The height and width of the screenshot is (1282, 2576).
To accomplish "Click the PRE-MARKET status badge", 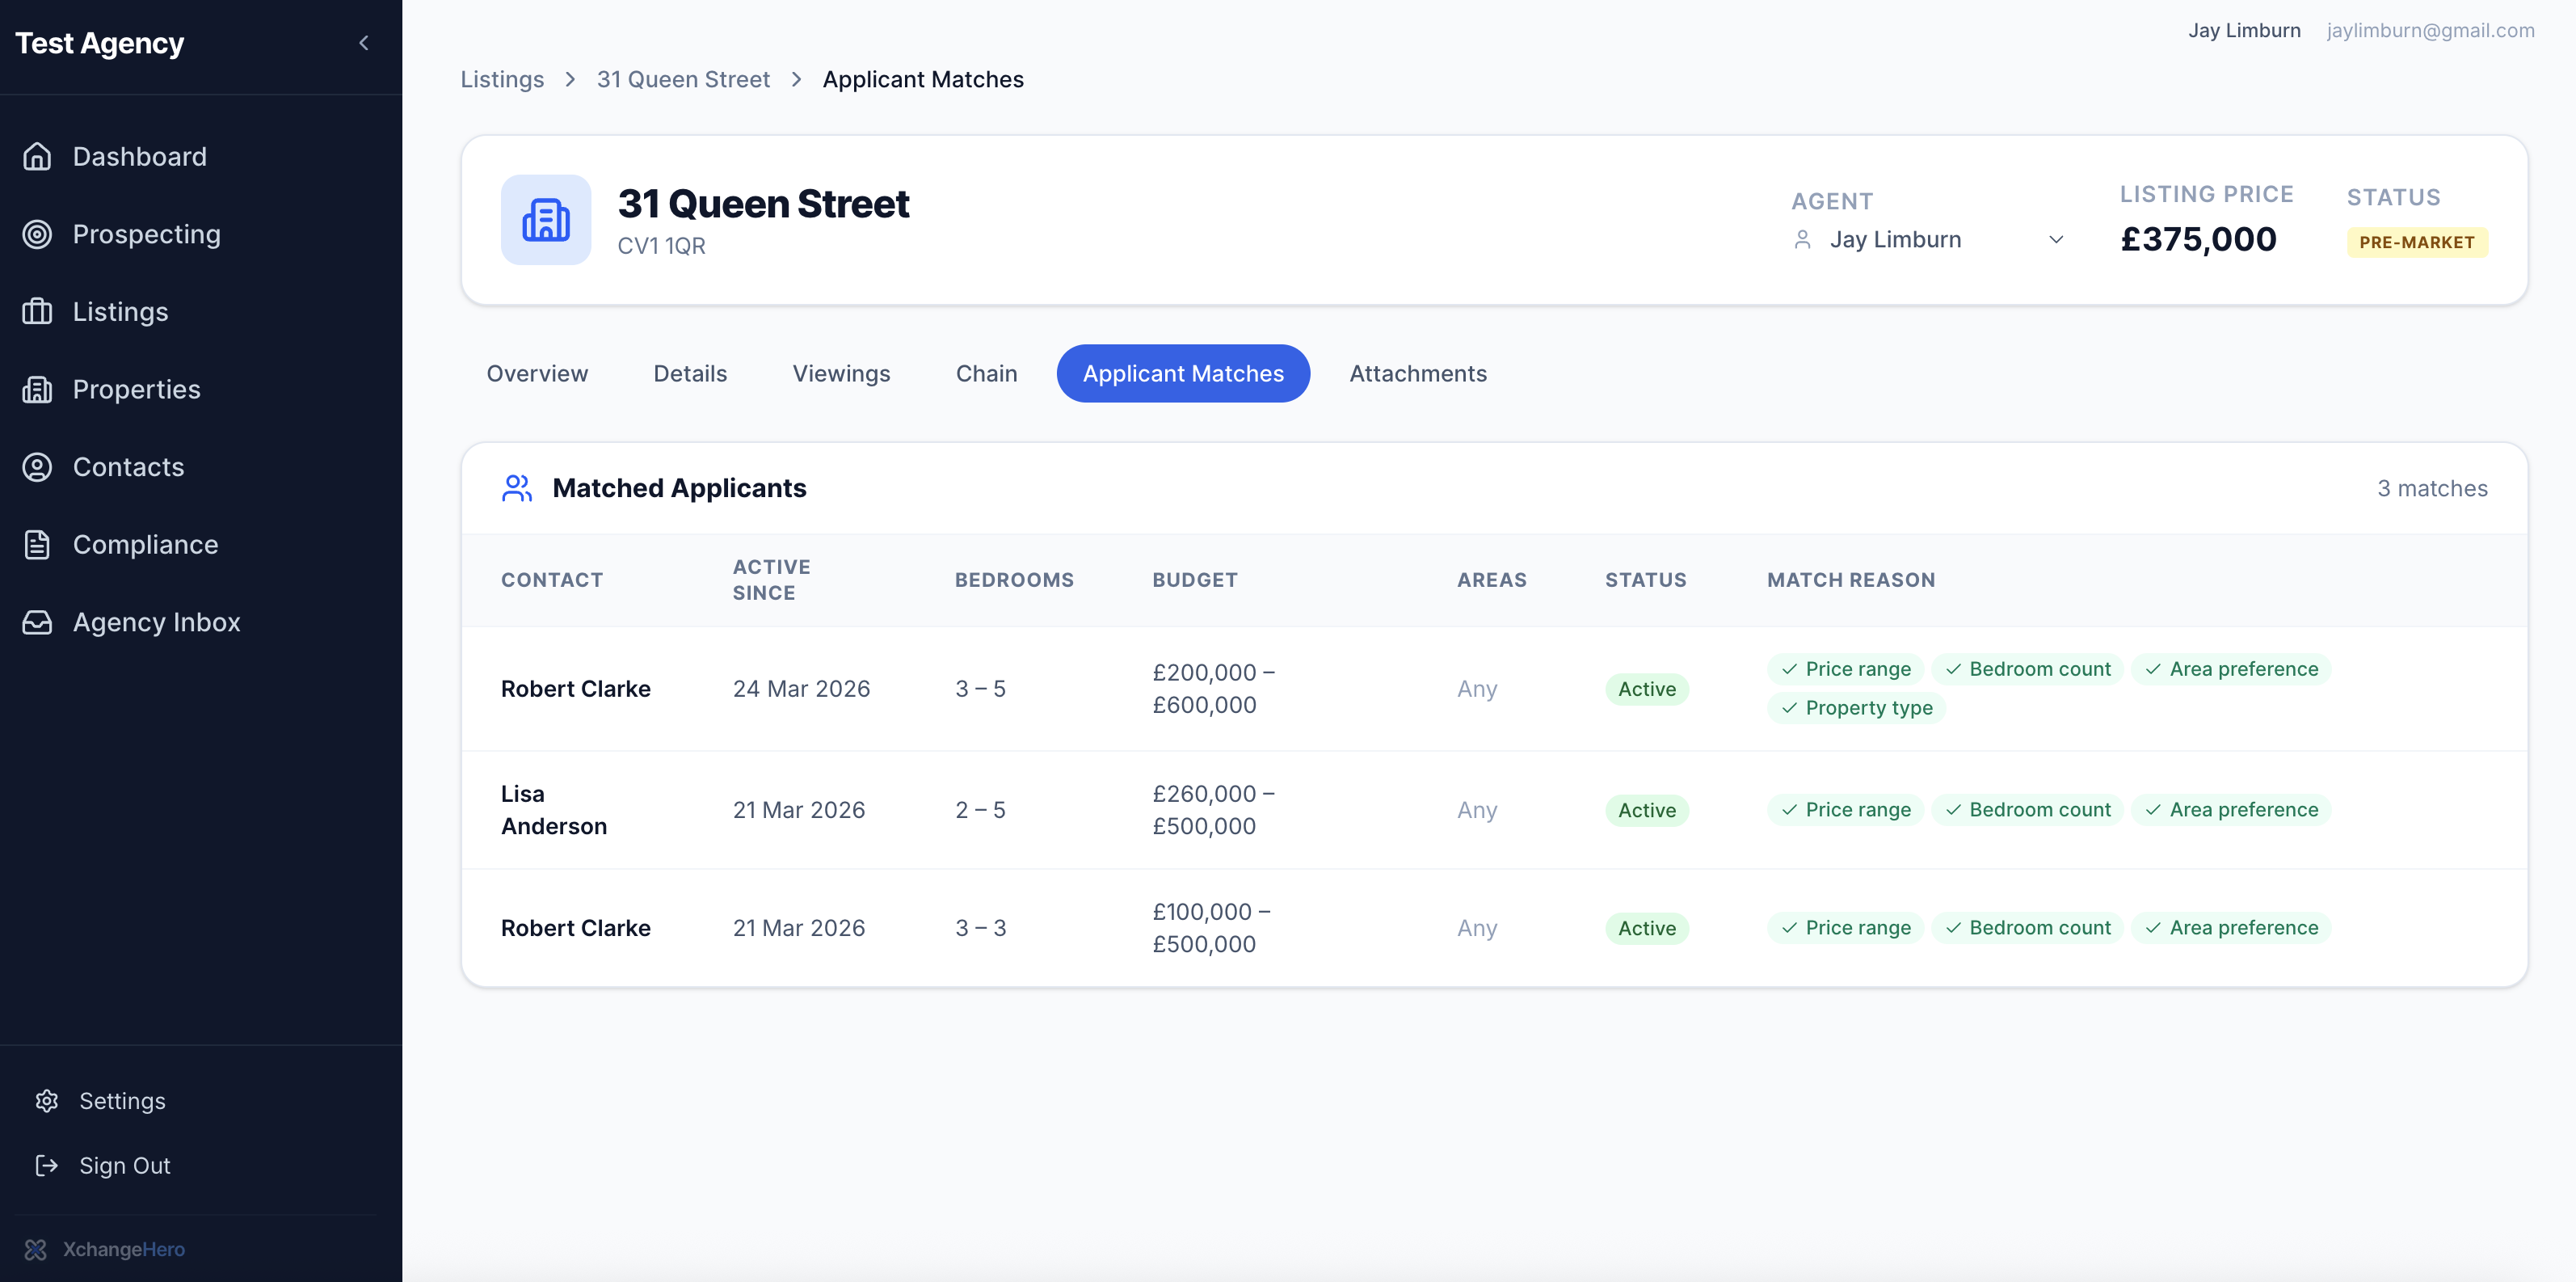I will pyautogui.click(x=2417, y=242).
